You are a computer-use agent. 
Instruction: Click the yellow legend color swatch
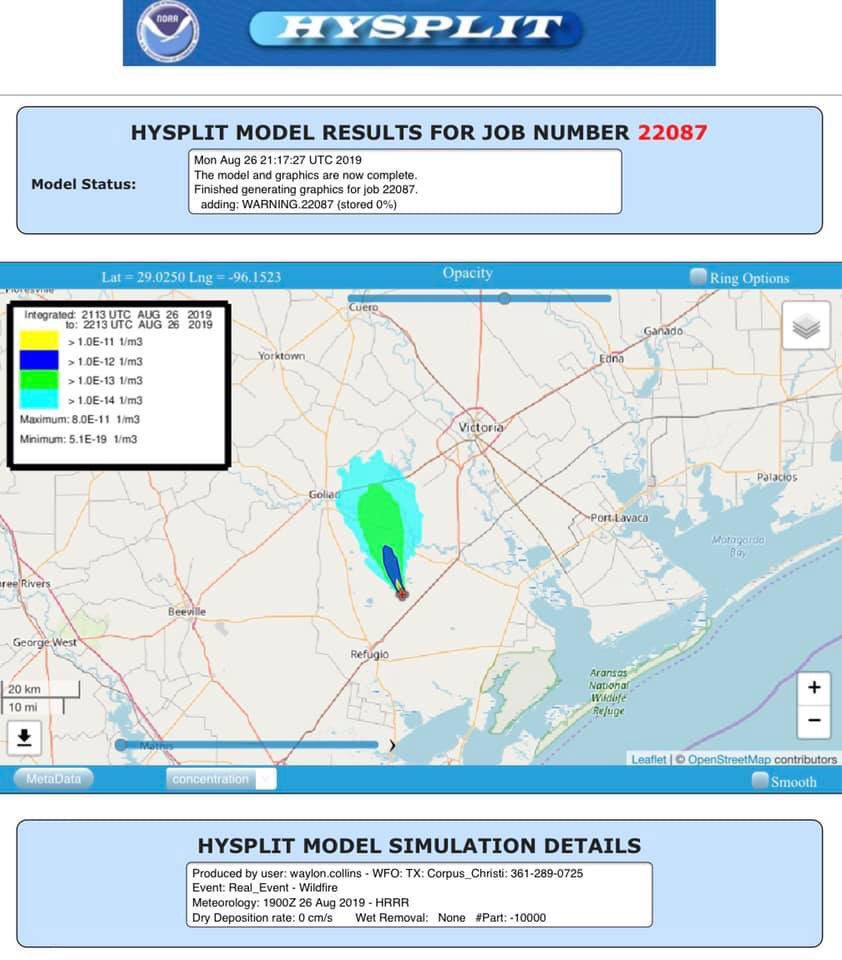click(x=39, y=340)
